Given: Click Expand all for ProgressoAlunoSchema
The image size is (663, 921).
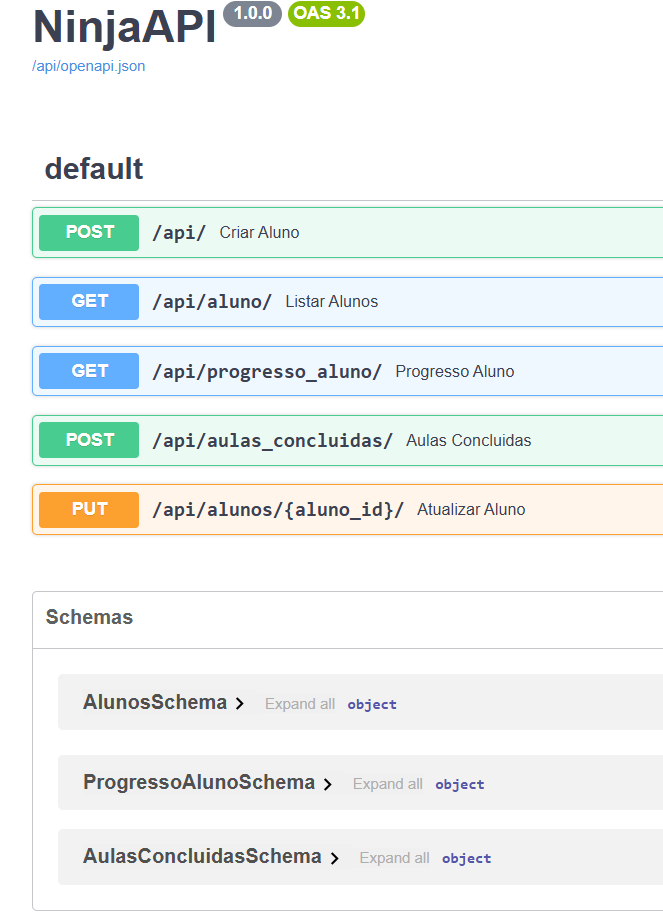Looking at the screenshot, I should point(388,784).
